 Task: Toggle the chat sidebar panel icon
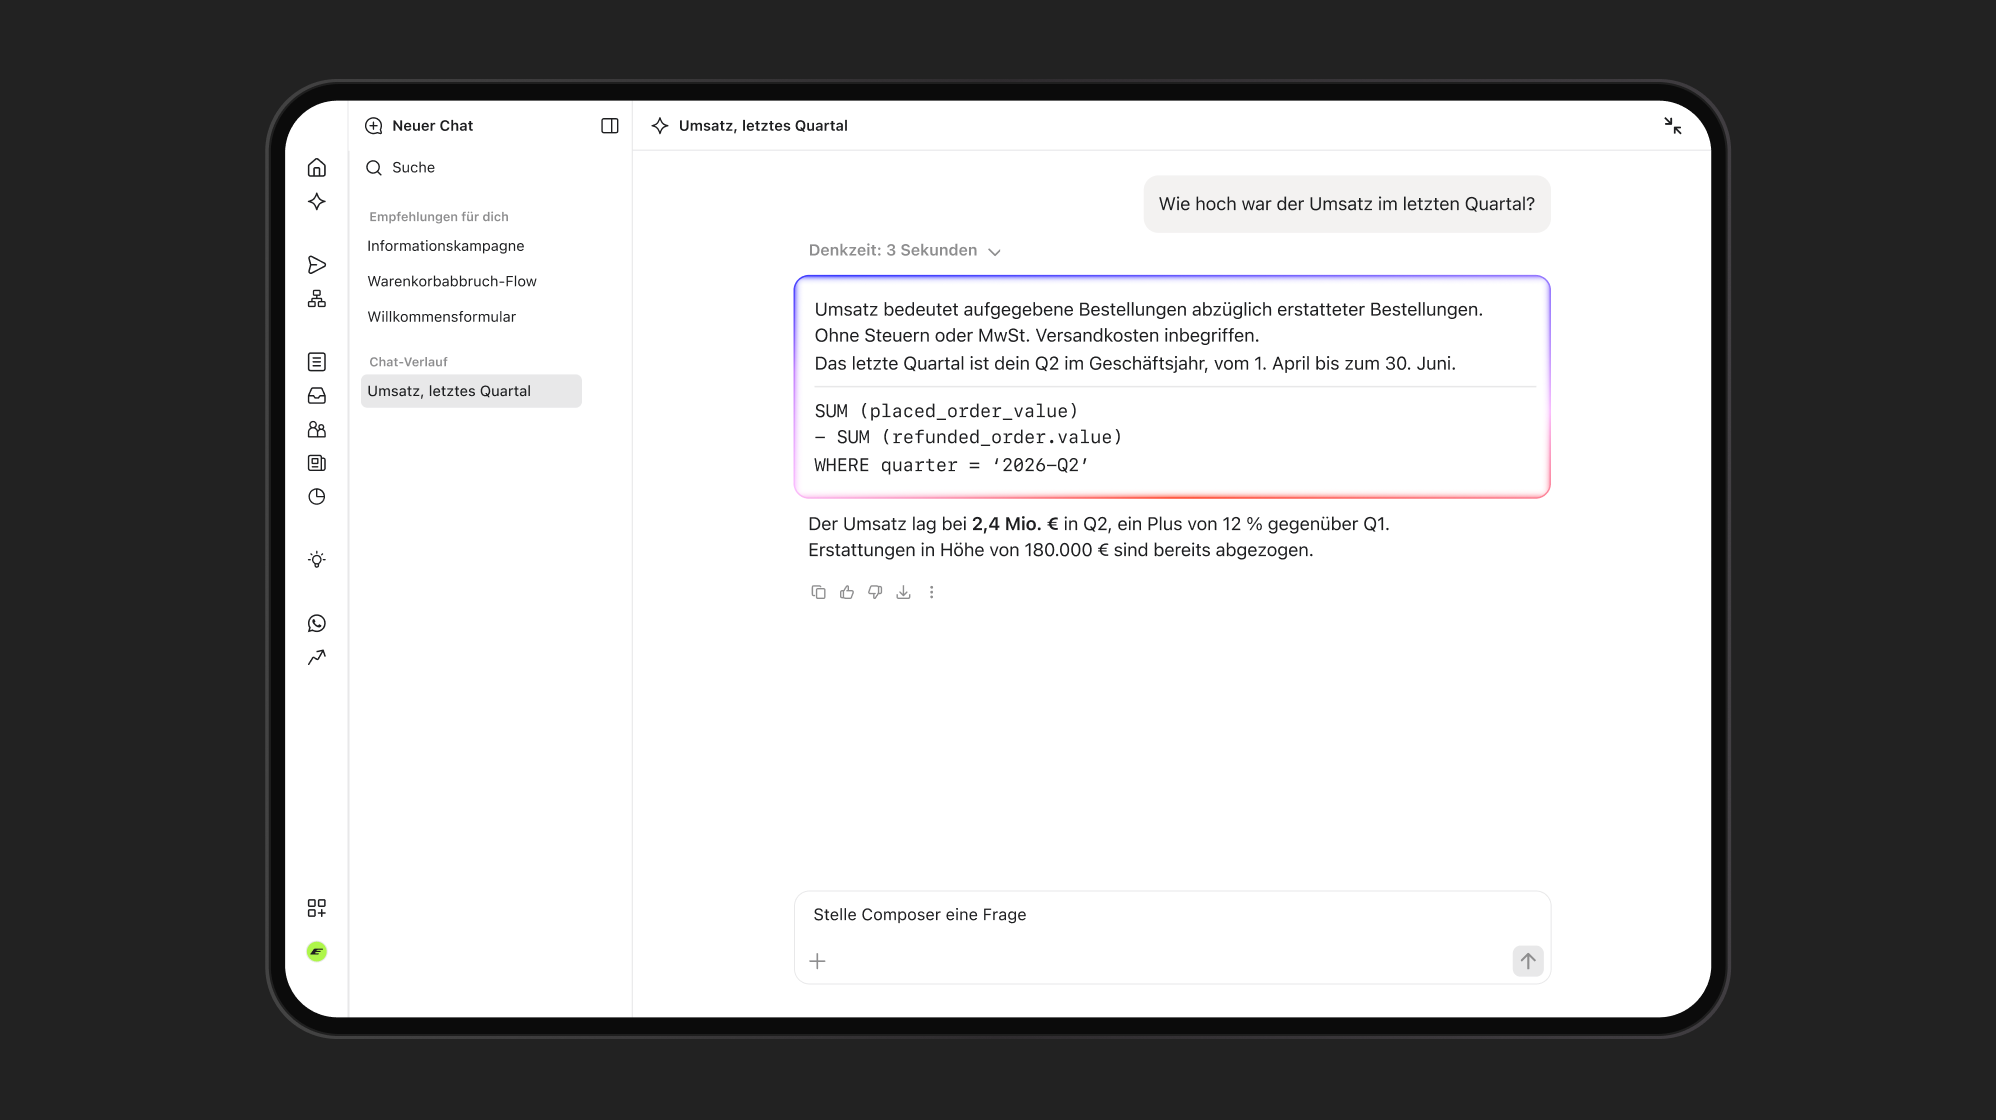point(610,126)
